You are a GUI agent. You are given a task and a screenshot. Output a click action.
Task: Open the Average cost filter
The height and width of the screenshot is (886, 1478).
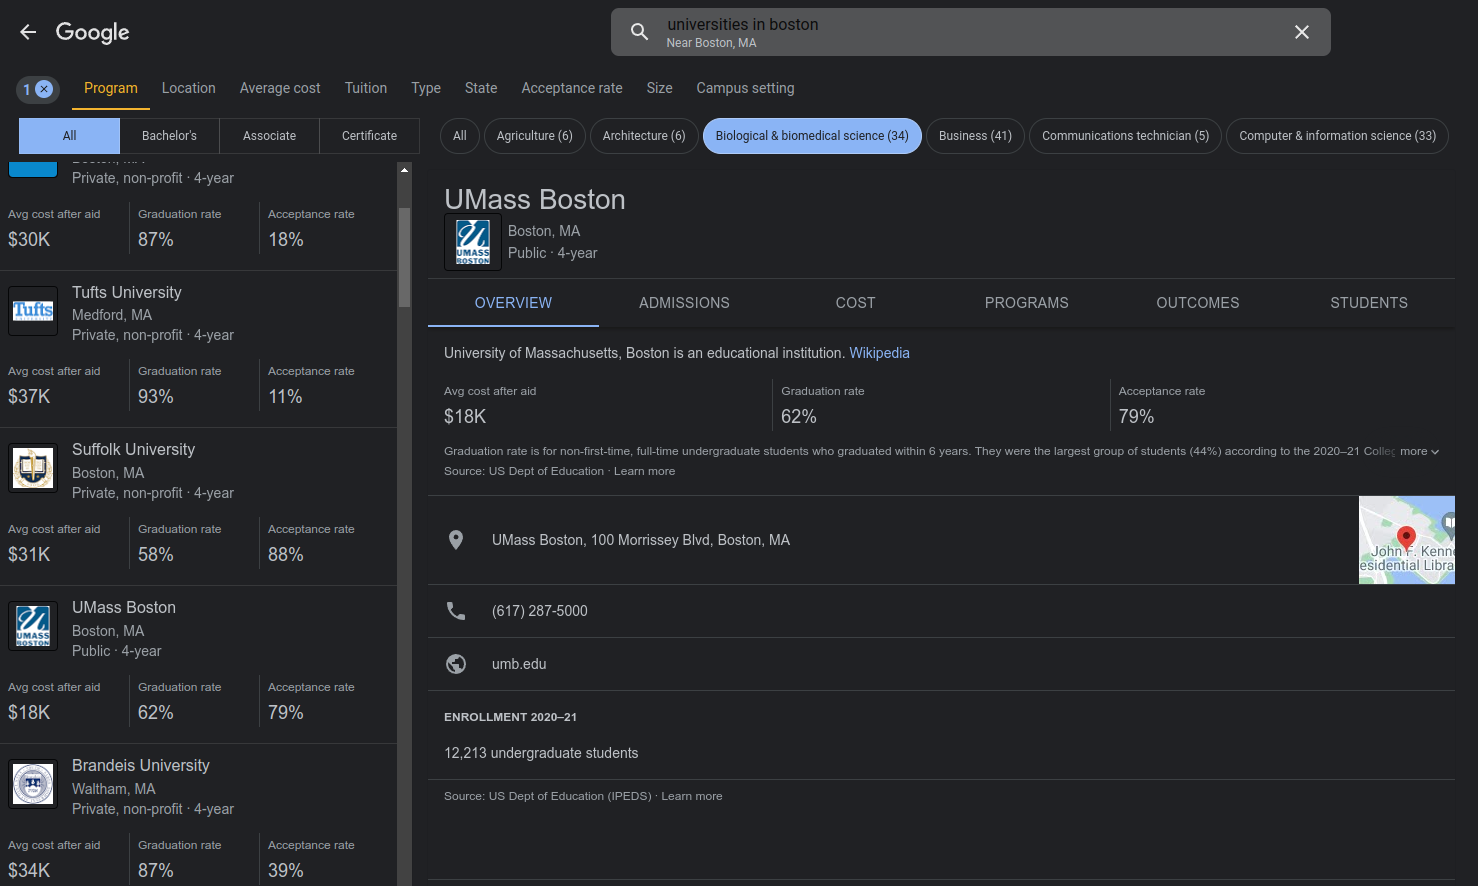[280, 88]
